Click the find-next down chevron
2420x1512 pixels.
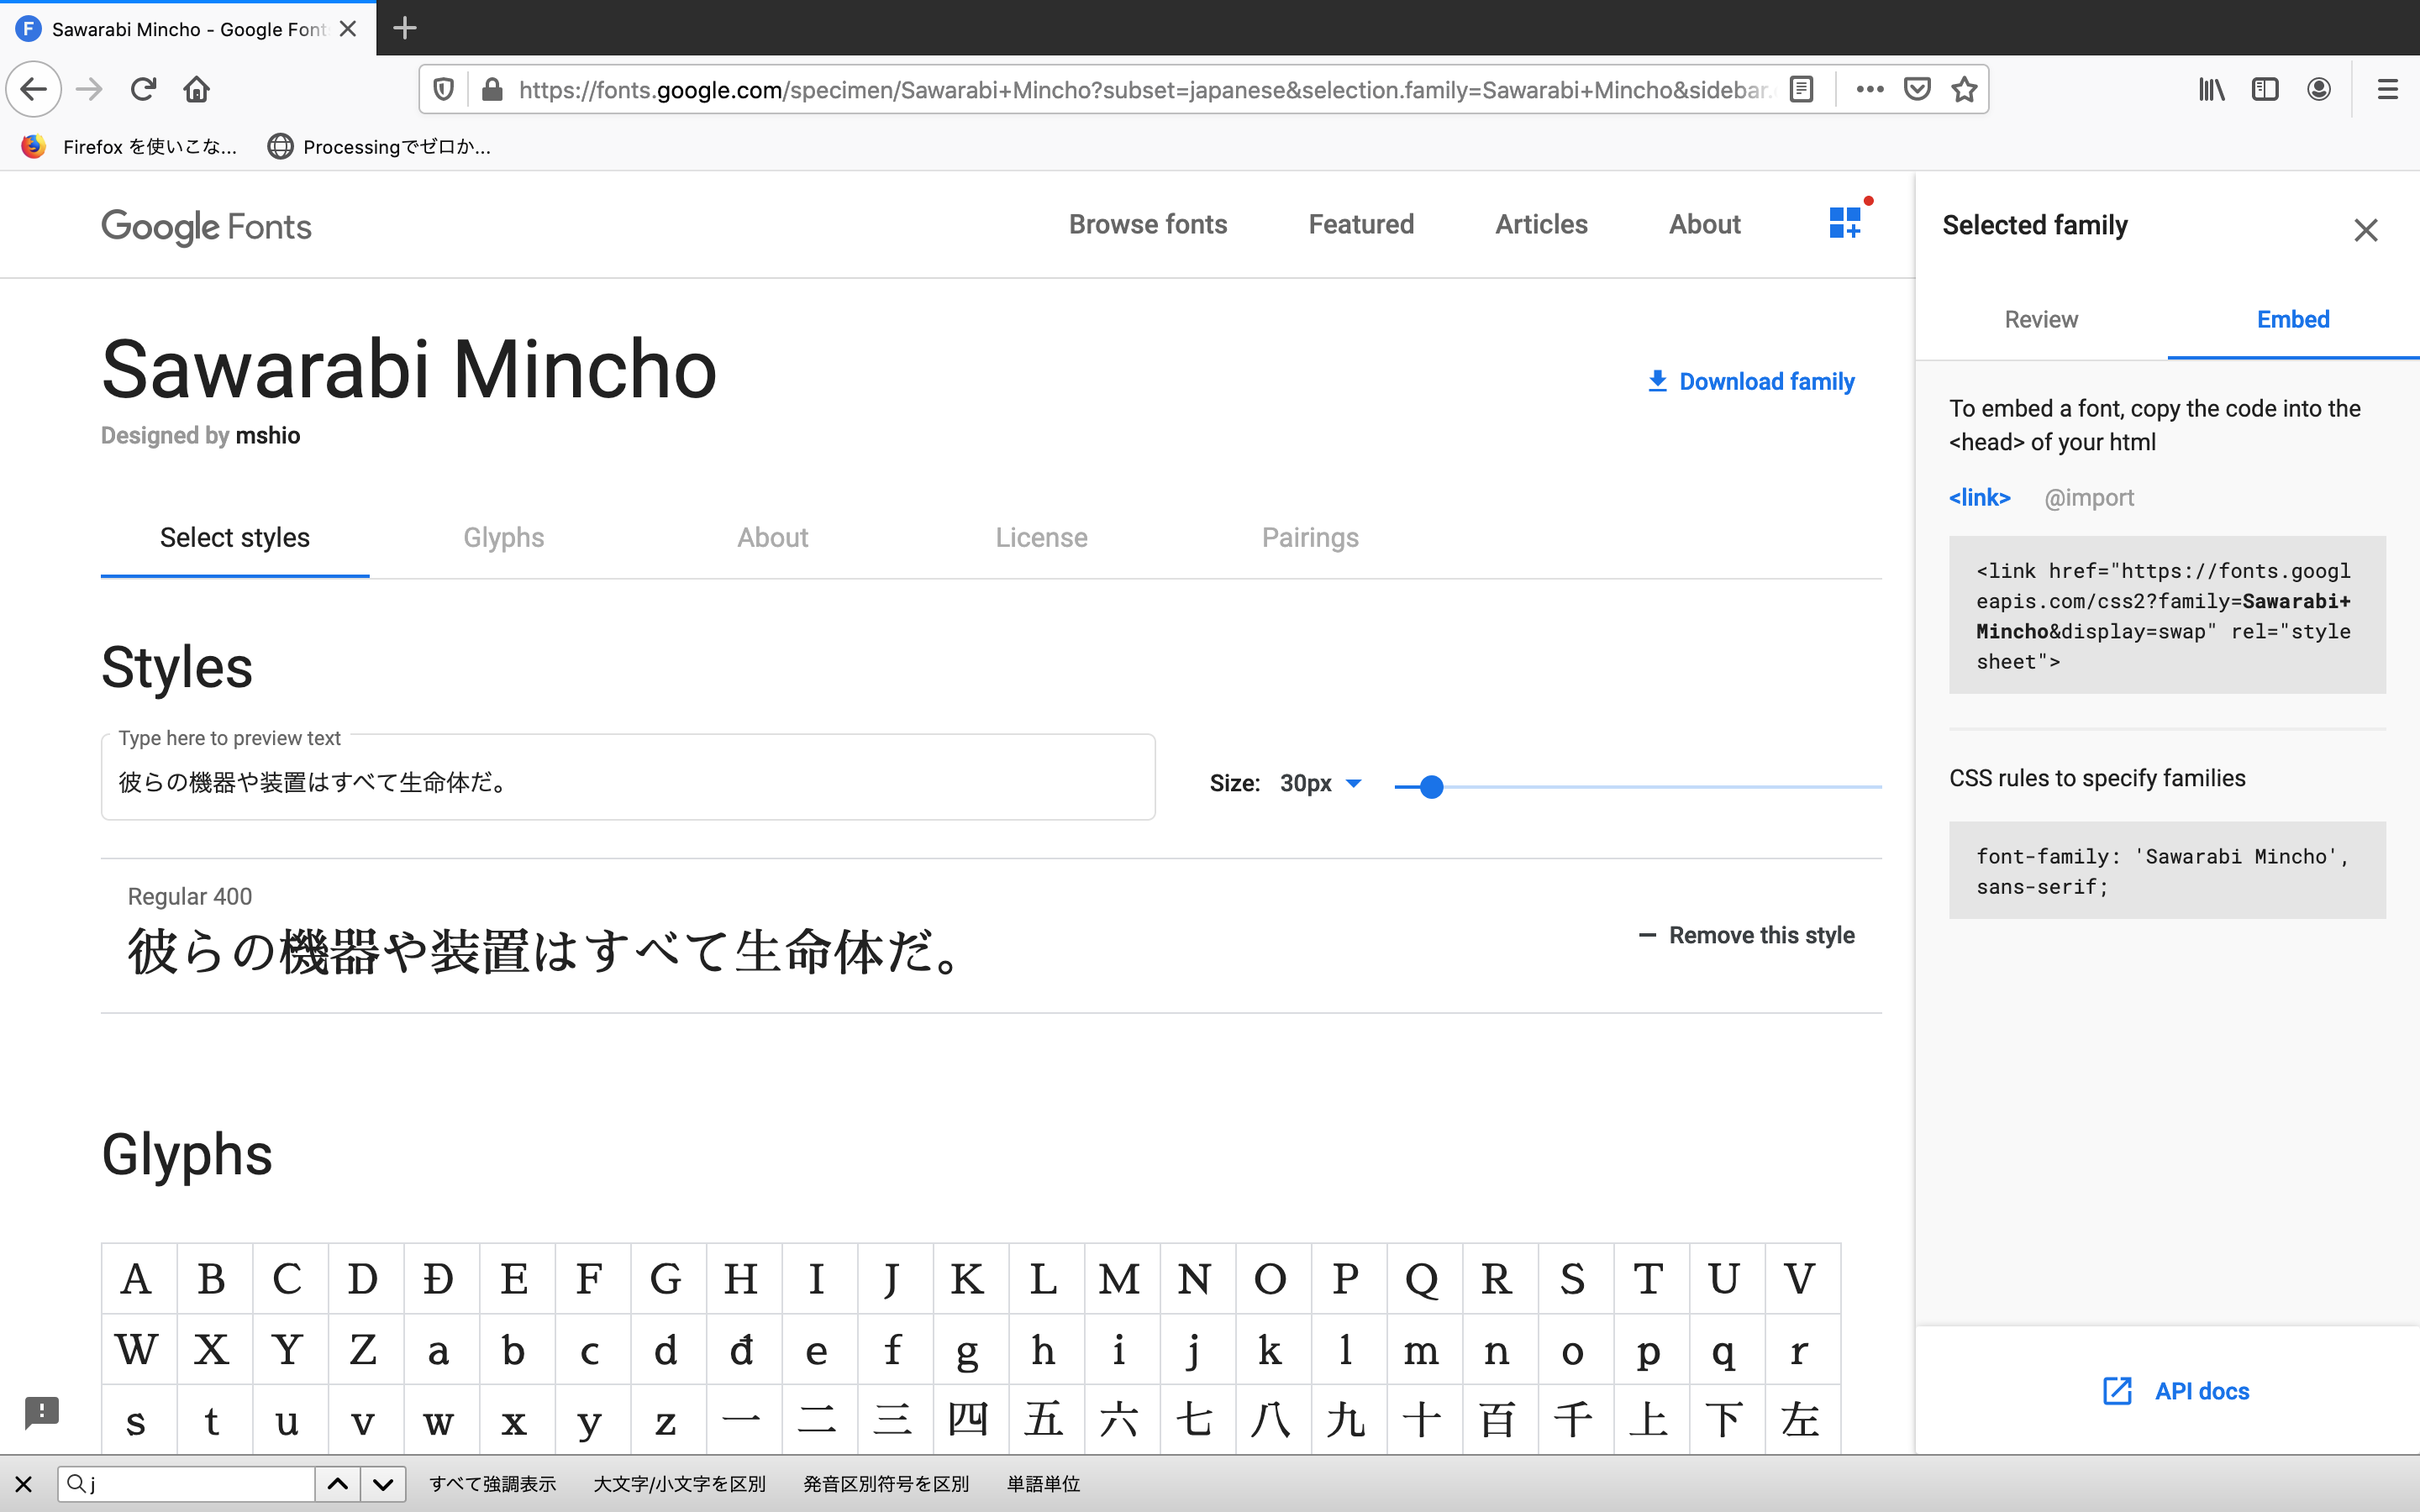click(x=382, y=1484)
